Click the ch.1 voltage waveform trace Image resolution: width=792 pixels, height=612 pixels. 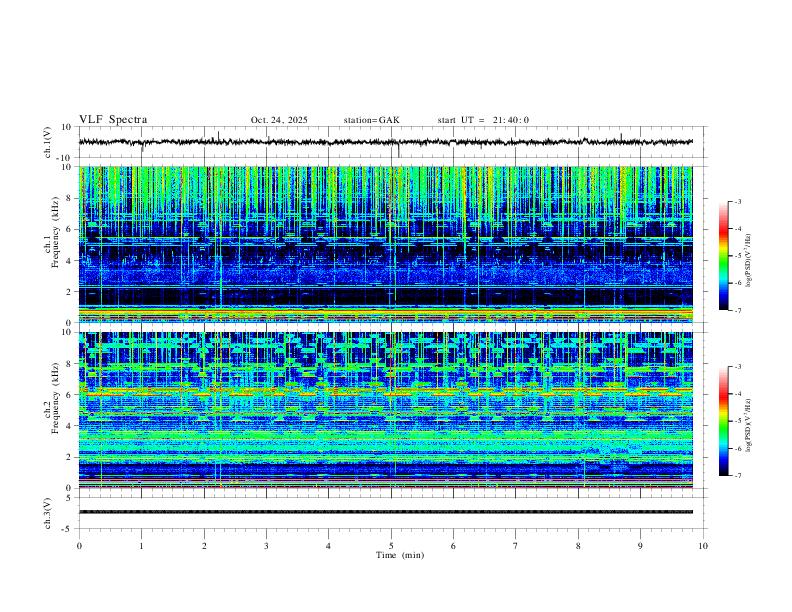coord(386,142)
